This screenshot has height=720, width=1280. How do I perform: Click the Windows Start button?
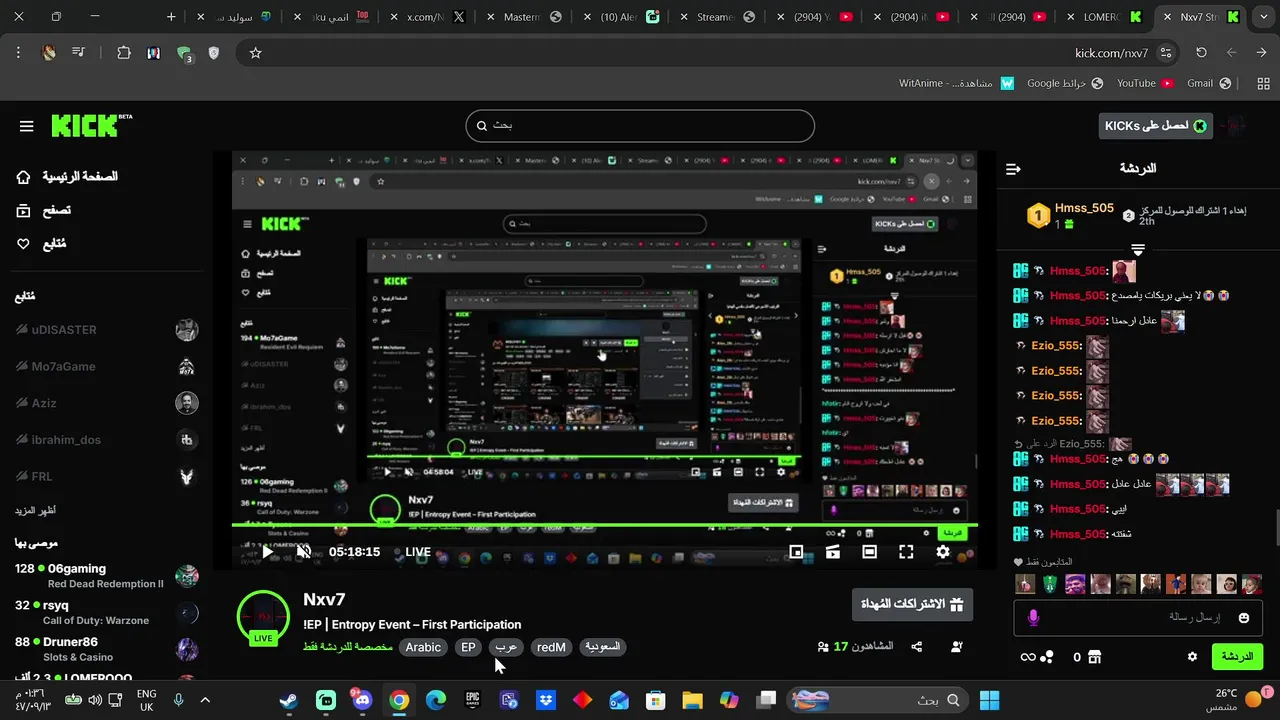(x=990, y=700)
